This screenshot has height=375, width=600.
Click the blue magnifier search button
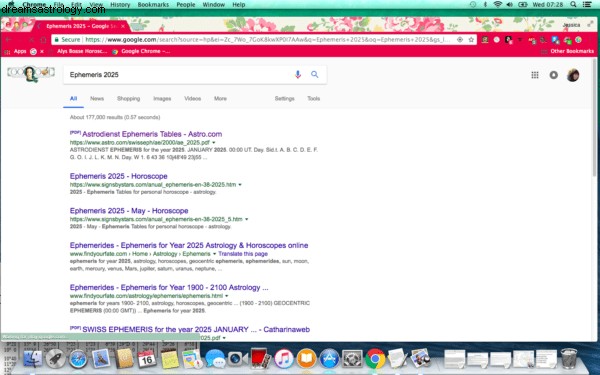pos(315,75)
